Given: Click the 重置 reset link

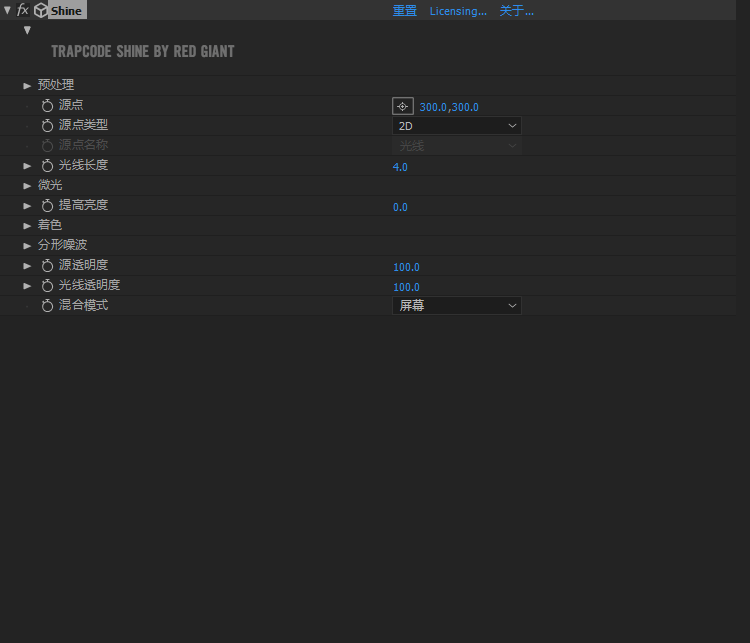Looking at the screenshot, I should coord(405,11).
